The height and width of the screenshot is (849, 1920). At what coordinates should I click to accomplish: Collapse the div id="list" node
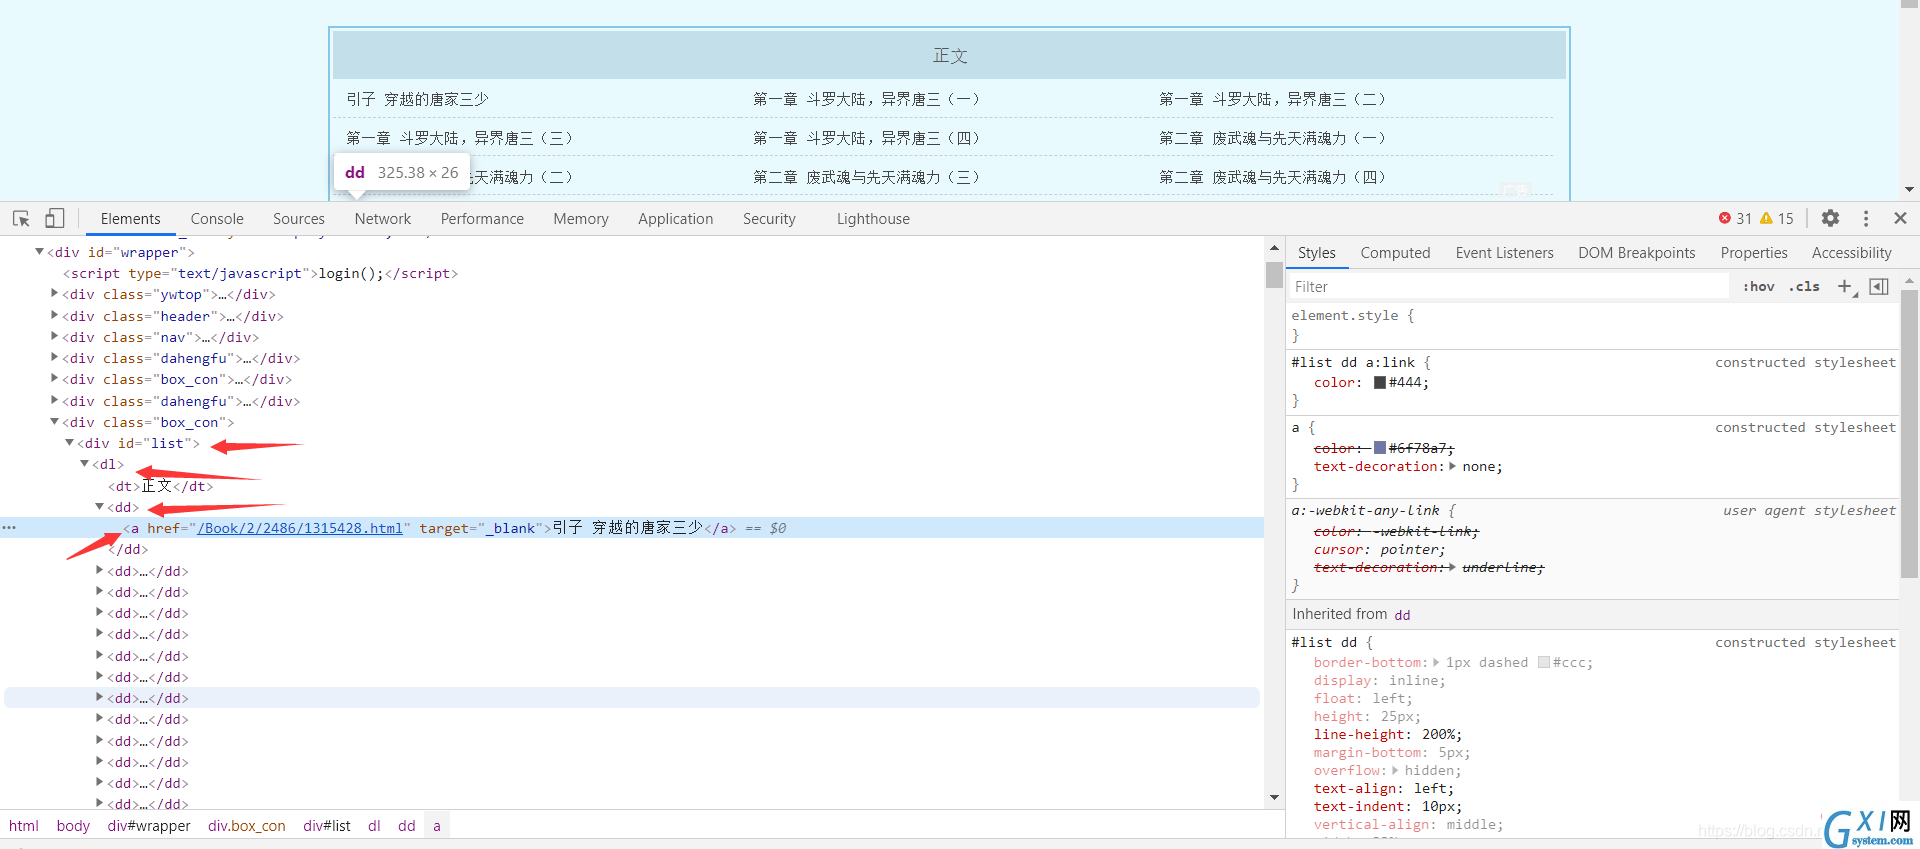(69, 443)
